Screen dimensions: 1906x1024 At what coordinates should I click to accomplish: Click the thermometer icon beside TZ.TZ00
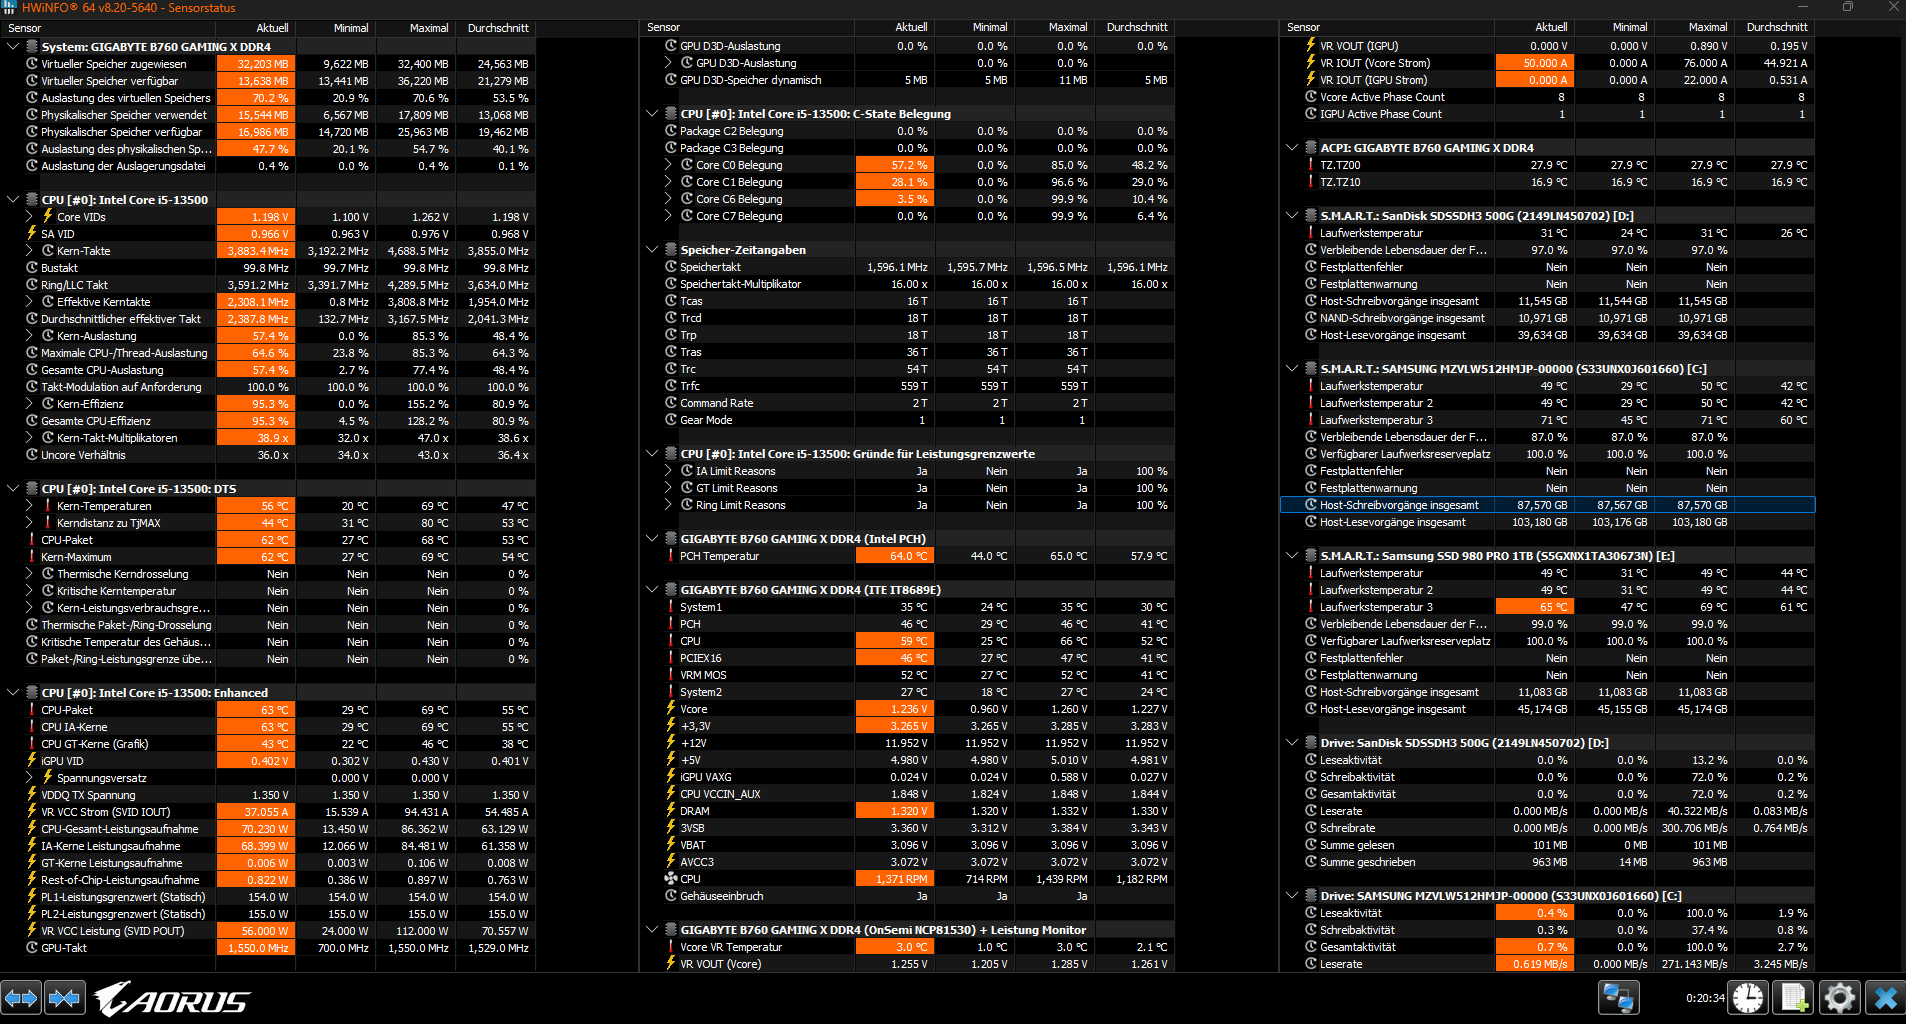(x=1310, y=165)
